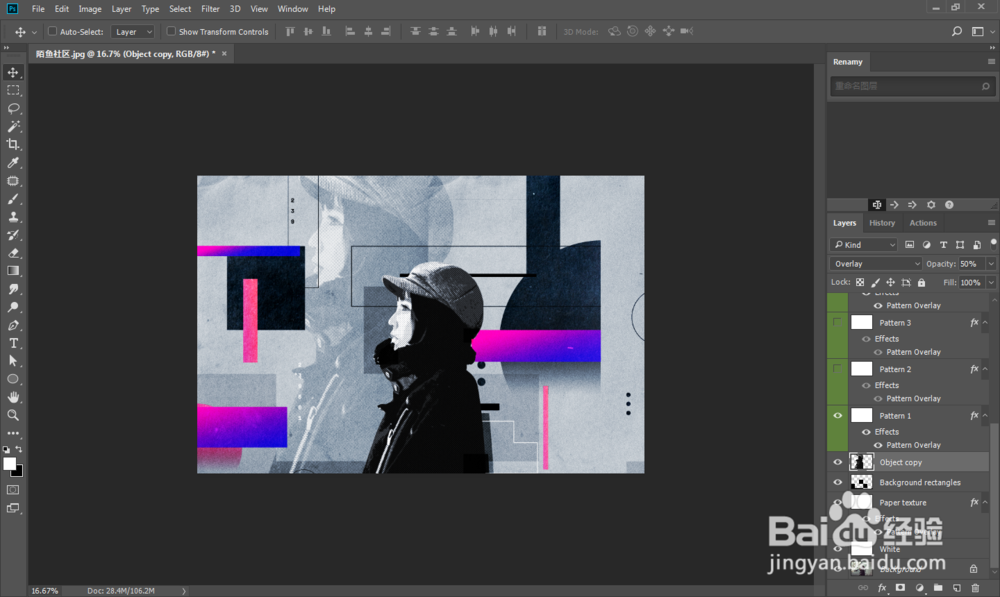Create a new group folder
Screen dimensions: 1000x597
[938, 587]
